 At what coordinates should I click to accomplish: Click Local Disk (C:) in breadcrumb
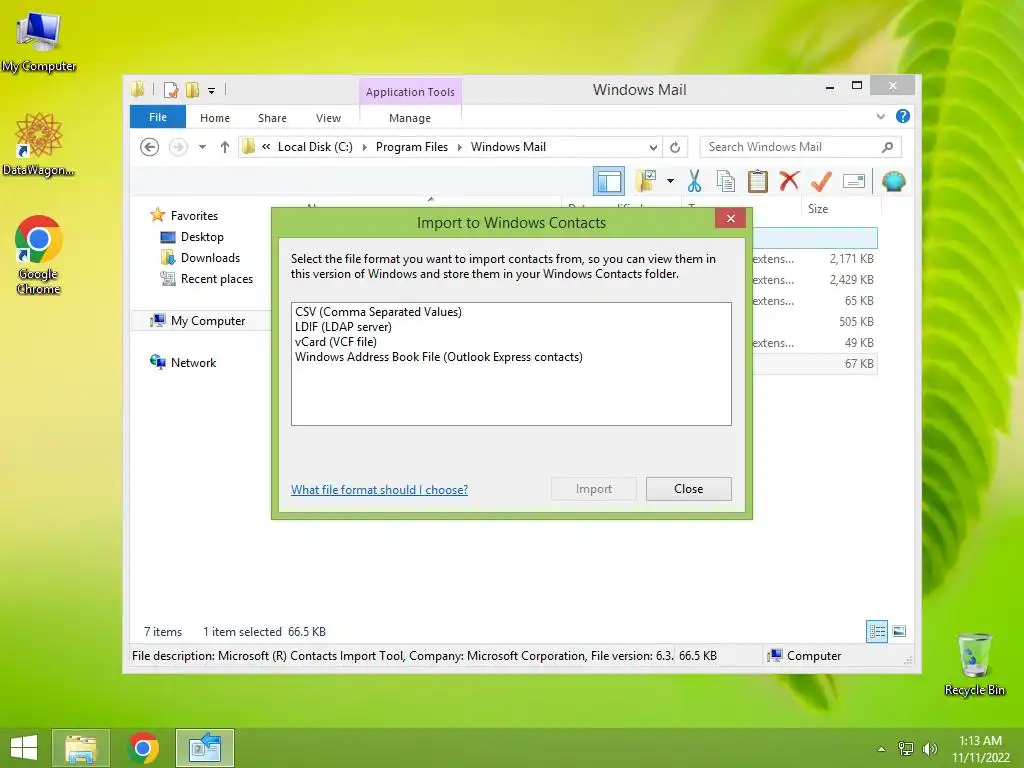pos(315,147)
